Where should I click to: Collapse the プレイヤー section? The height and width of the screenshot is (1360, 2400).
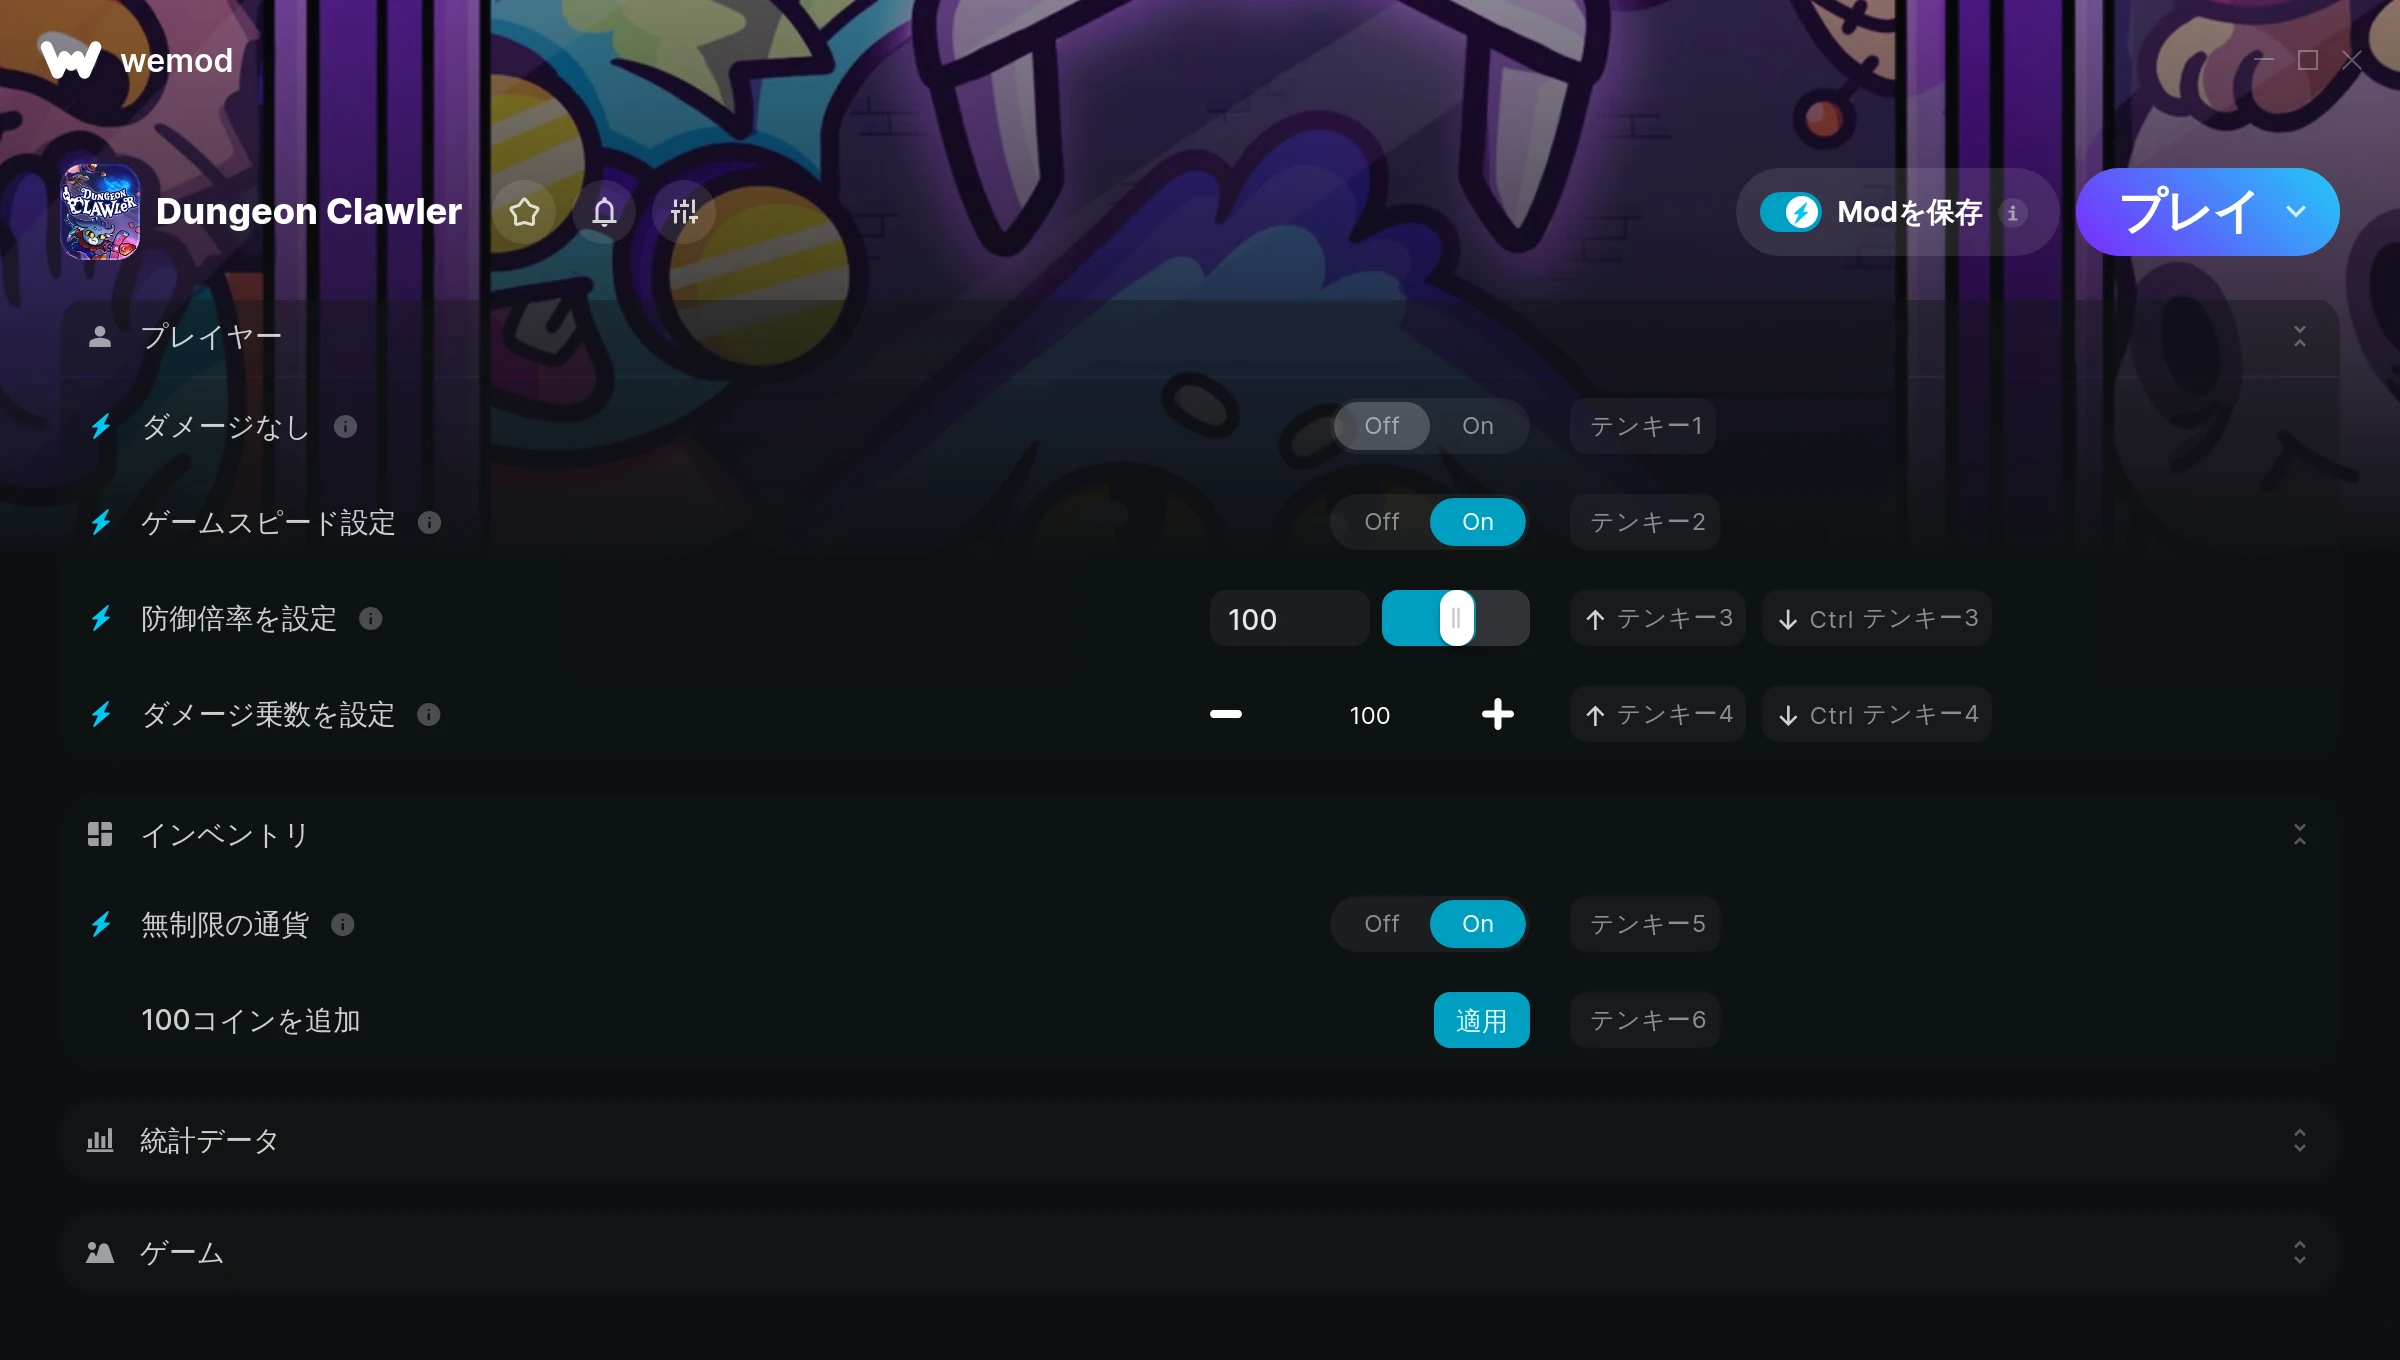(2299, 337)
